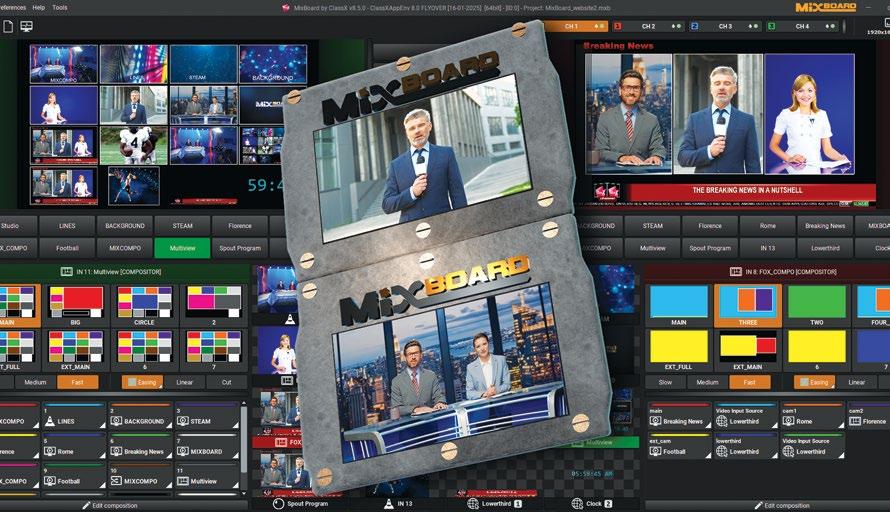Click the camera icon in ext_cam Football slot
Image resolution: width=890 pixels, height=512 pixels.
(656, 451)
